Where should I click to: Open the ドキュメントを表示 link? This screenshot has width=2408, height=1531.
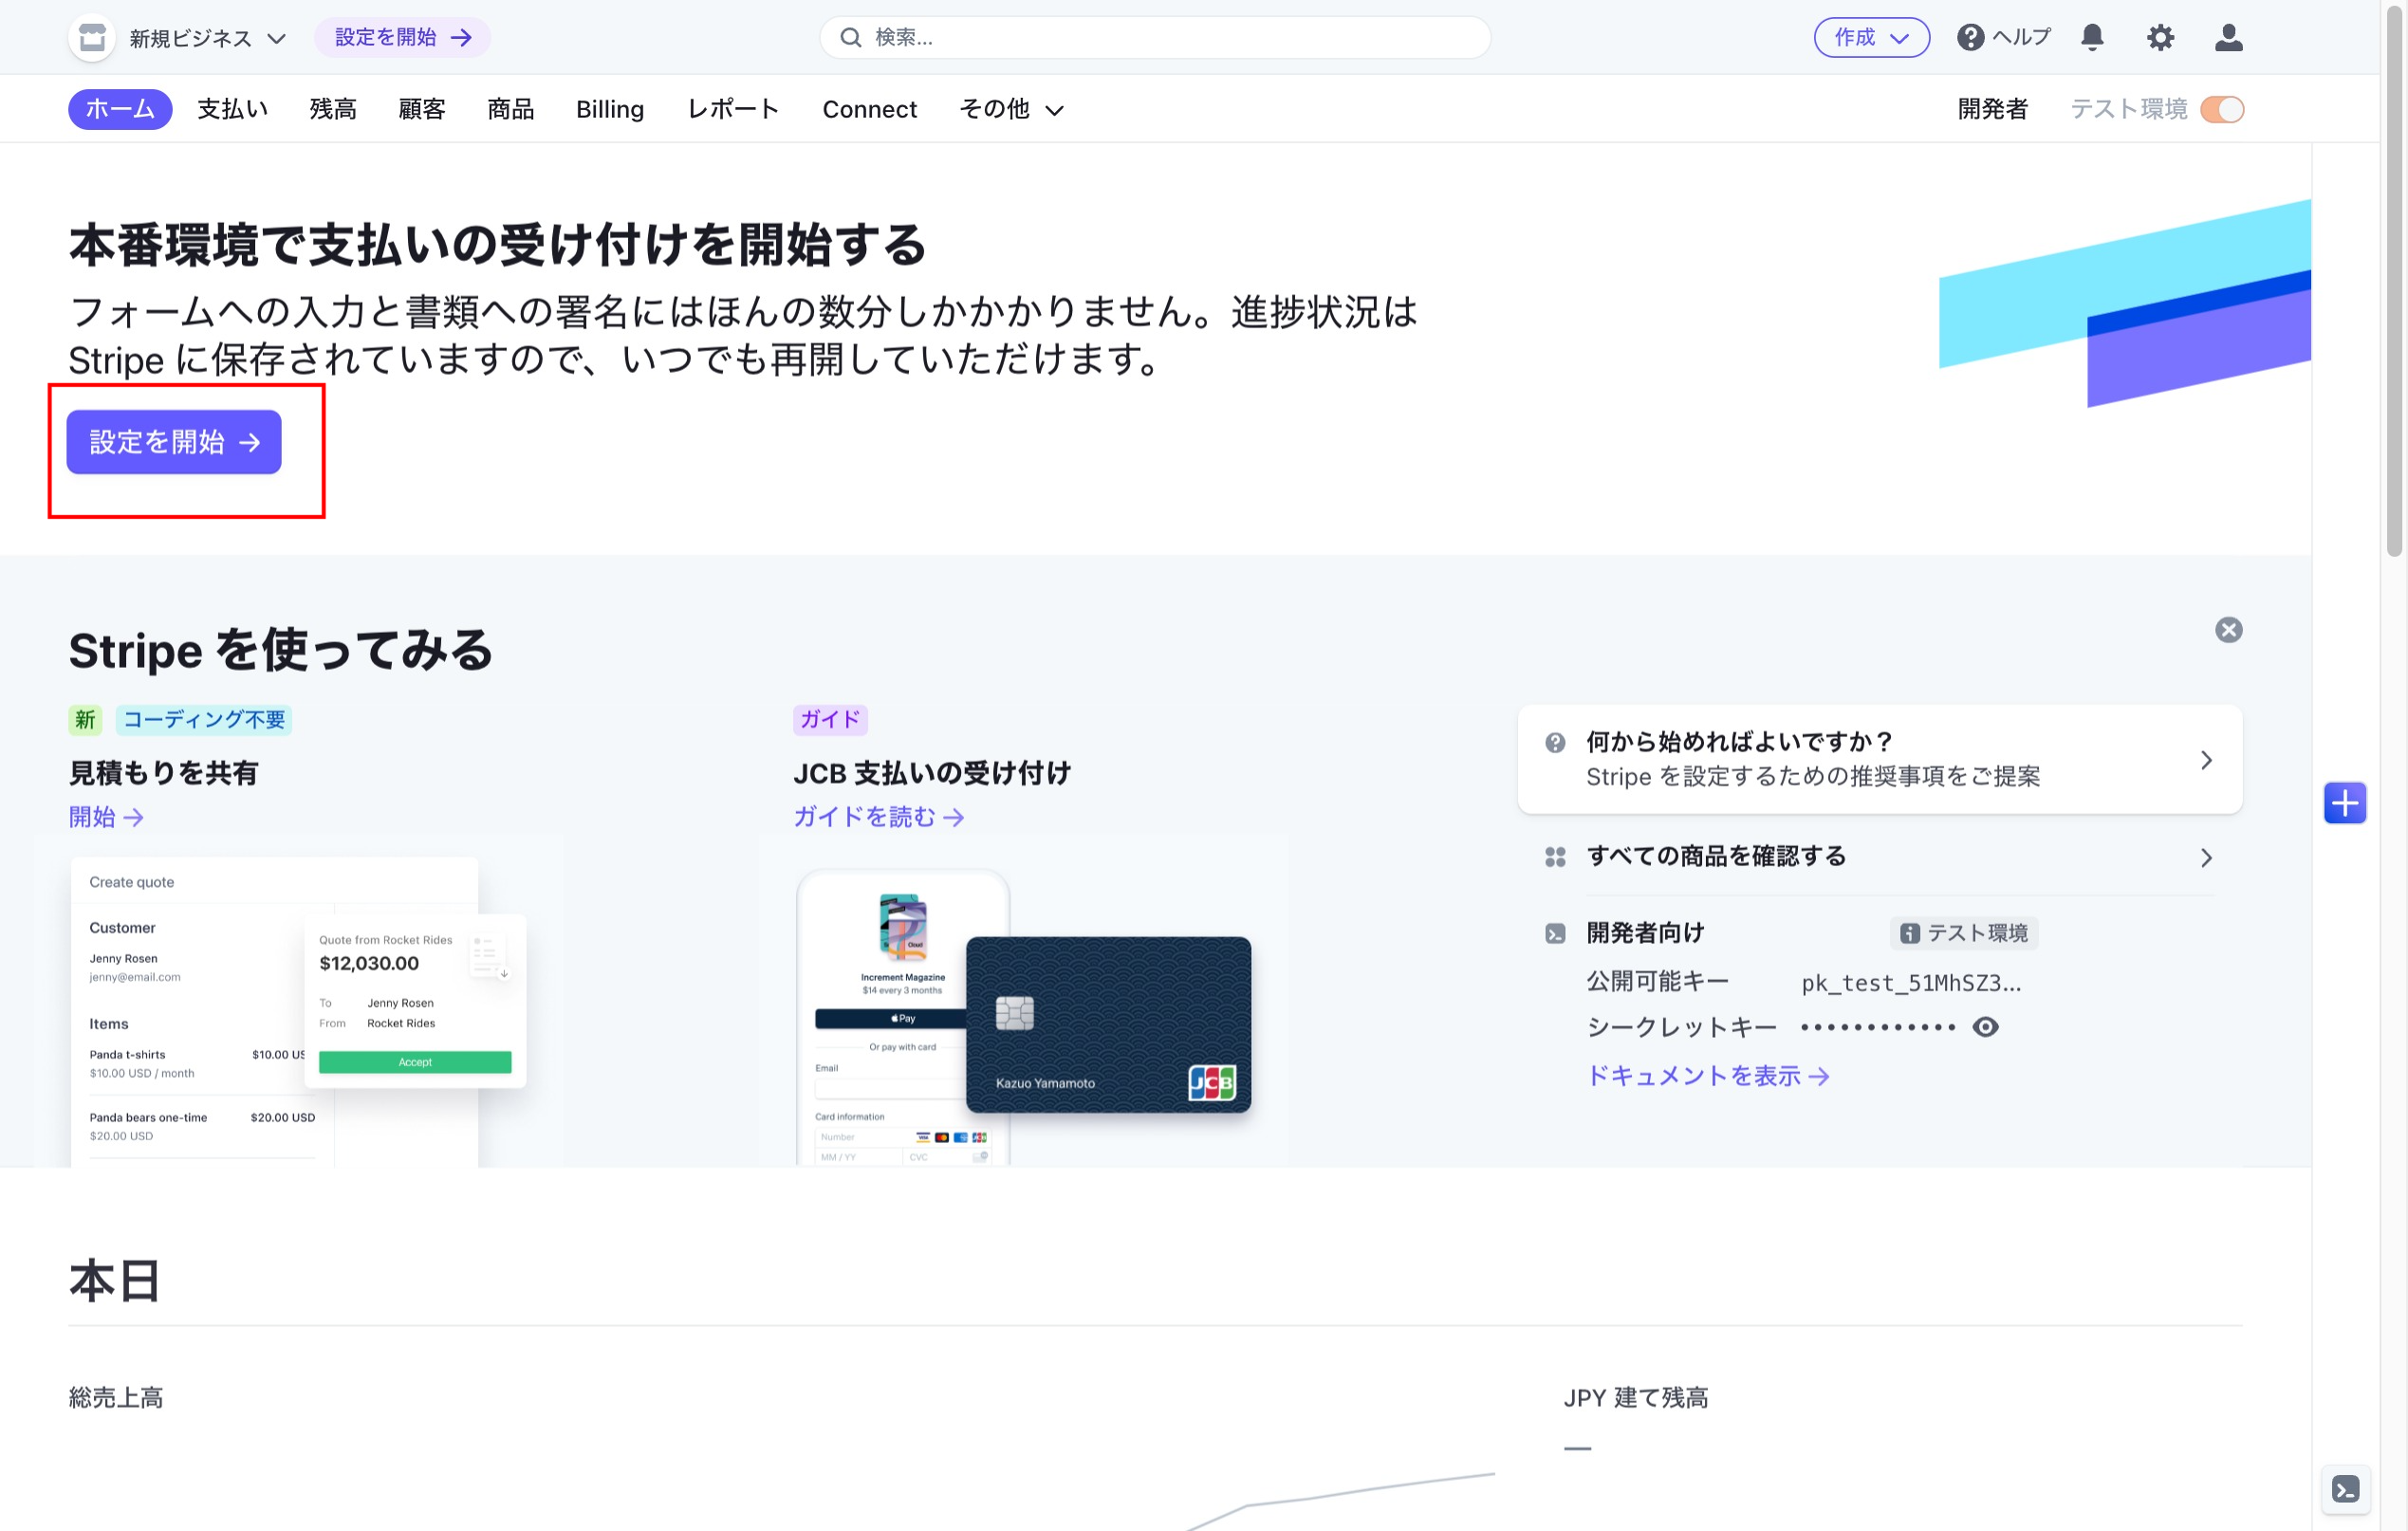(x=1707, y=1076)
